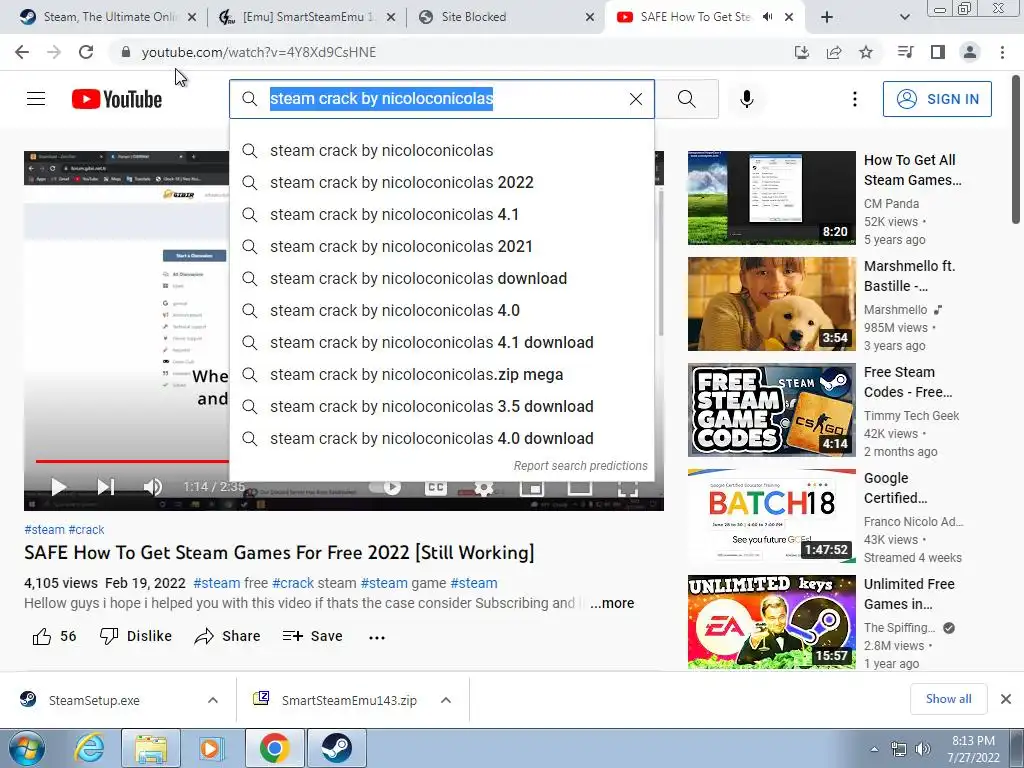Clear the search box with the X
Screen dimensions: 1024x768
pos(635,99)
